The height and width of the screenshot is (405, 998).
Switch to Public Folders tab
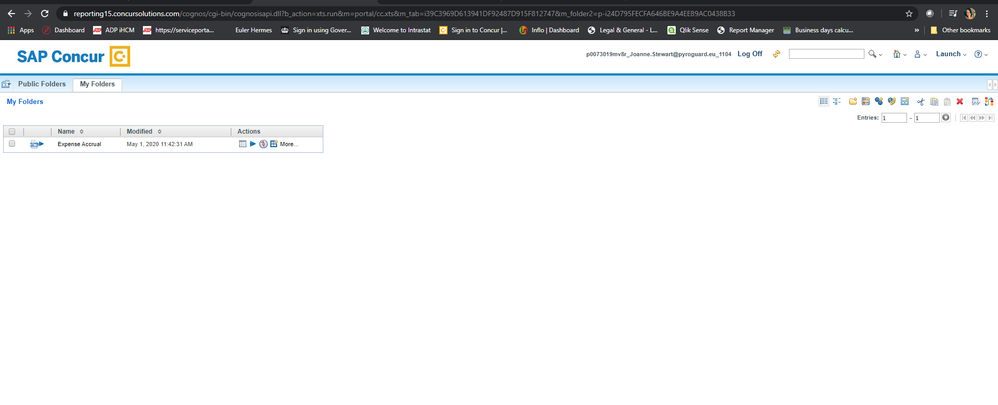[x=41, y=84]
